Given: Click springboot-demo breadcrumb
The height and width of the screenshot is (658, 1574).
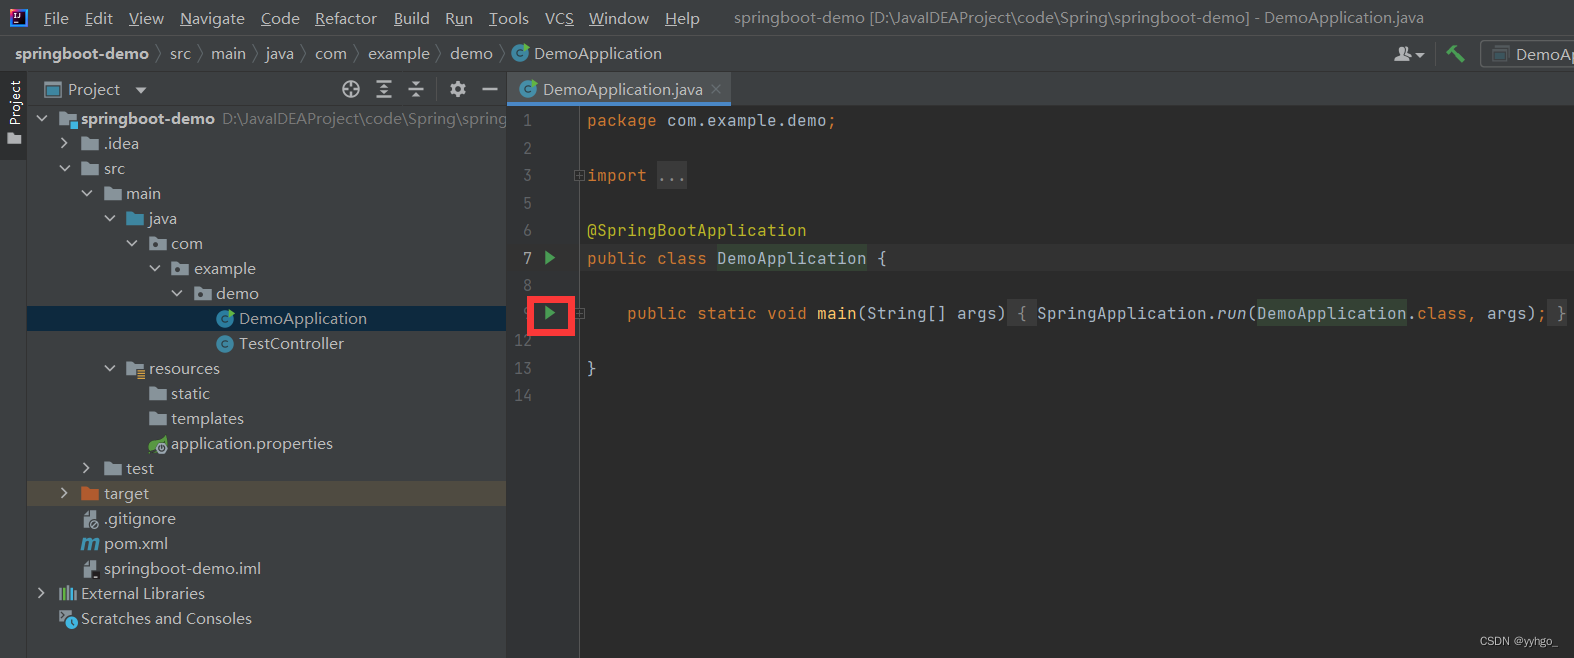Looking at the screenshot, I should tap(82, 54).
